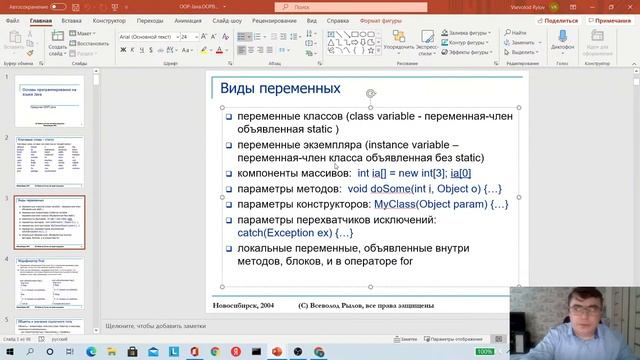
Task: Switch to the Переходы tab
Action: [150, 20]
